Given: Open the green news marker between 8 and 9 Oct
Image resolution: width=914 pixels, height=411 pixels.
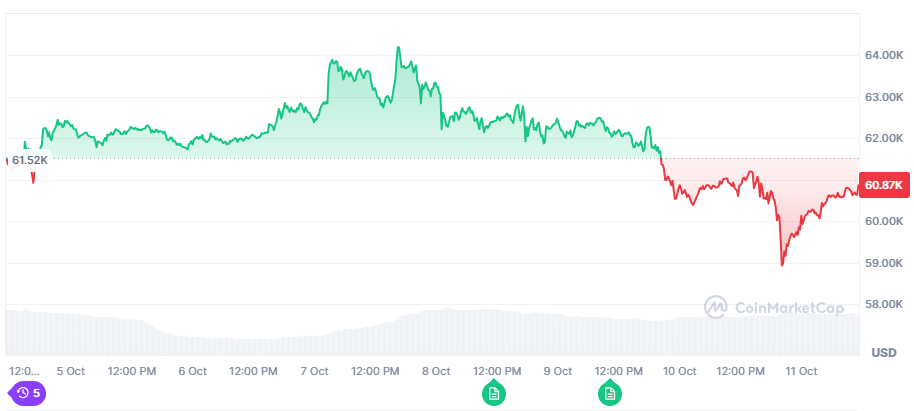Looking at the screenshot, I should click(492, 392).
